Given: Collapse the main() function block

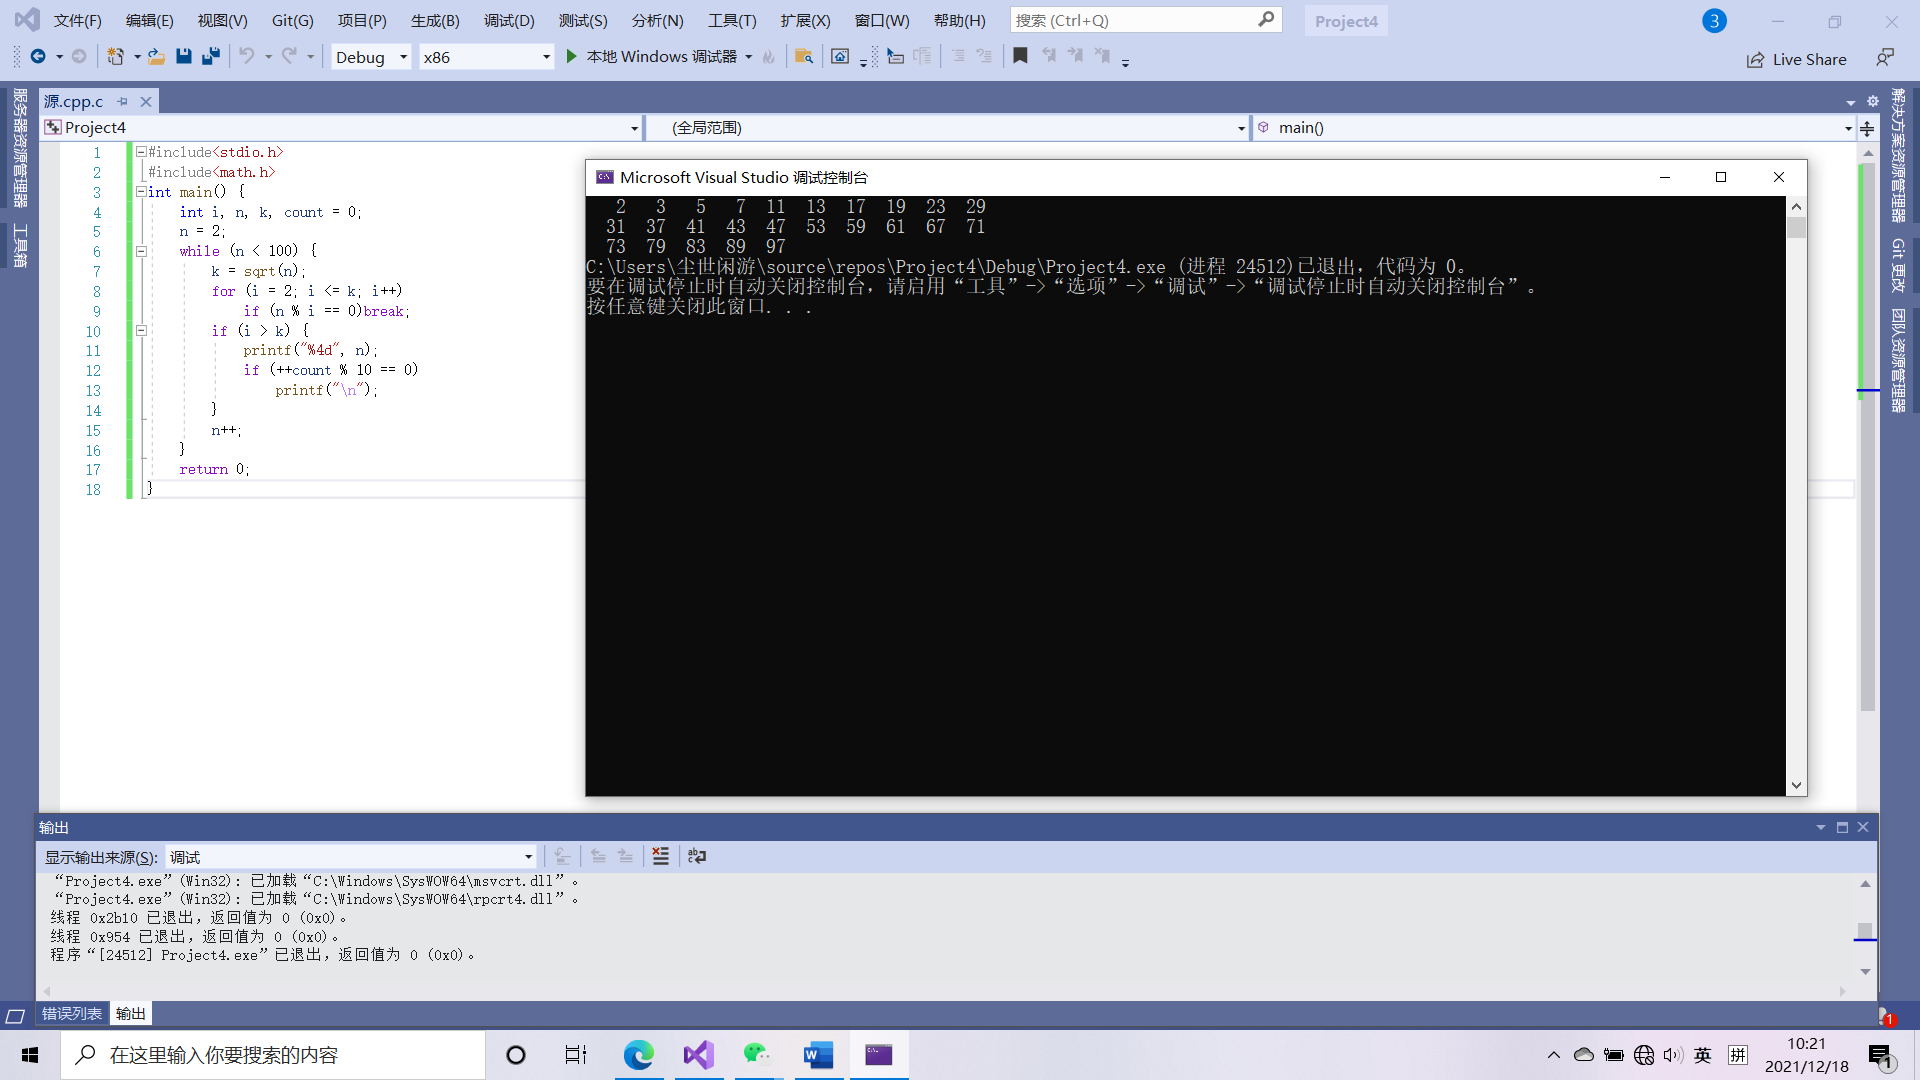Looking at the screenshot, I should (141, 192).
